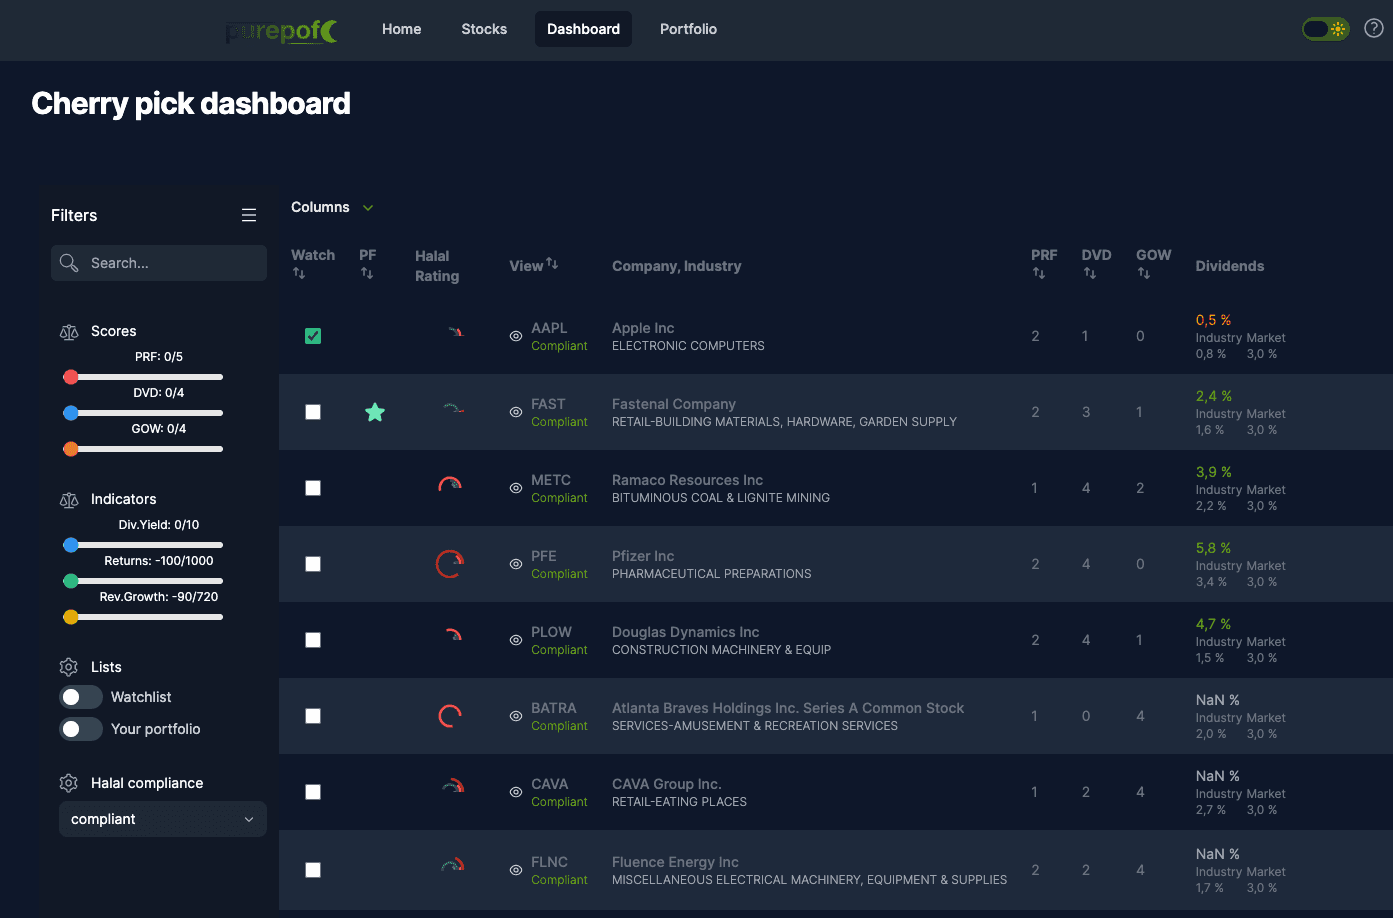This screenshot has height=918, width=1393.
Task: Open the FAST ticker link
Action: 548,404
